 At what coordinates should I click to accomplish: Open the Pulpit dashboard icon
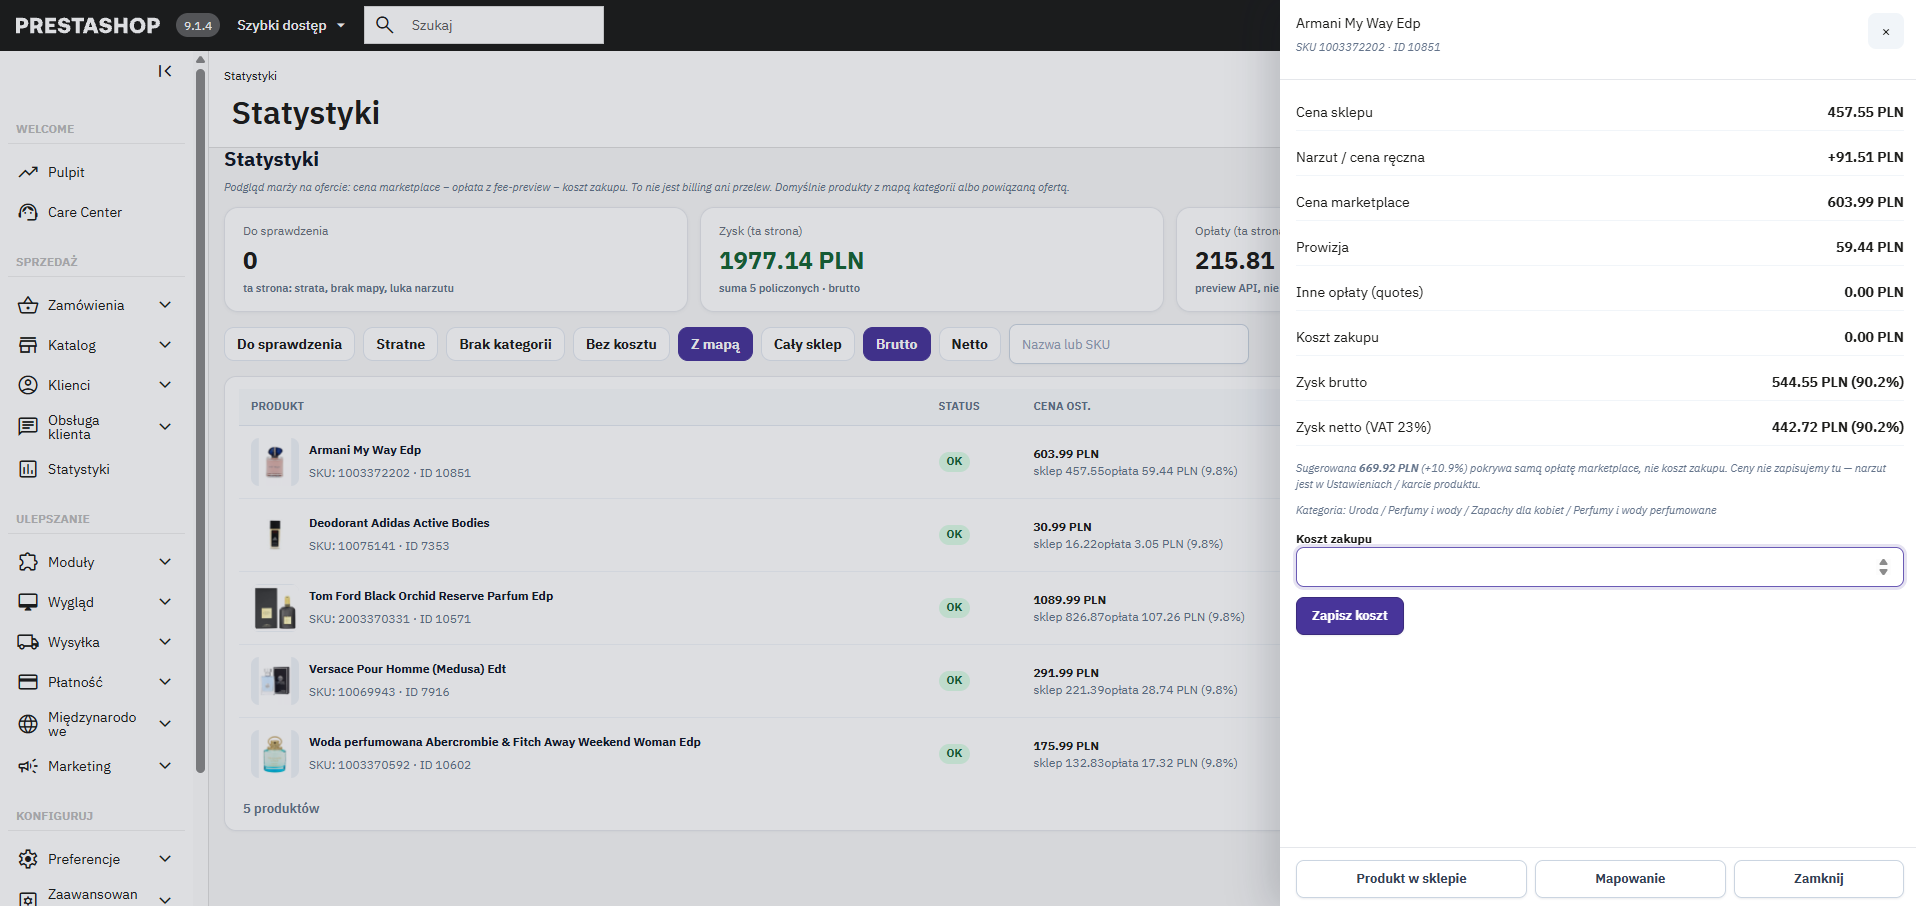pos(28,172)
